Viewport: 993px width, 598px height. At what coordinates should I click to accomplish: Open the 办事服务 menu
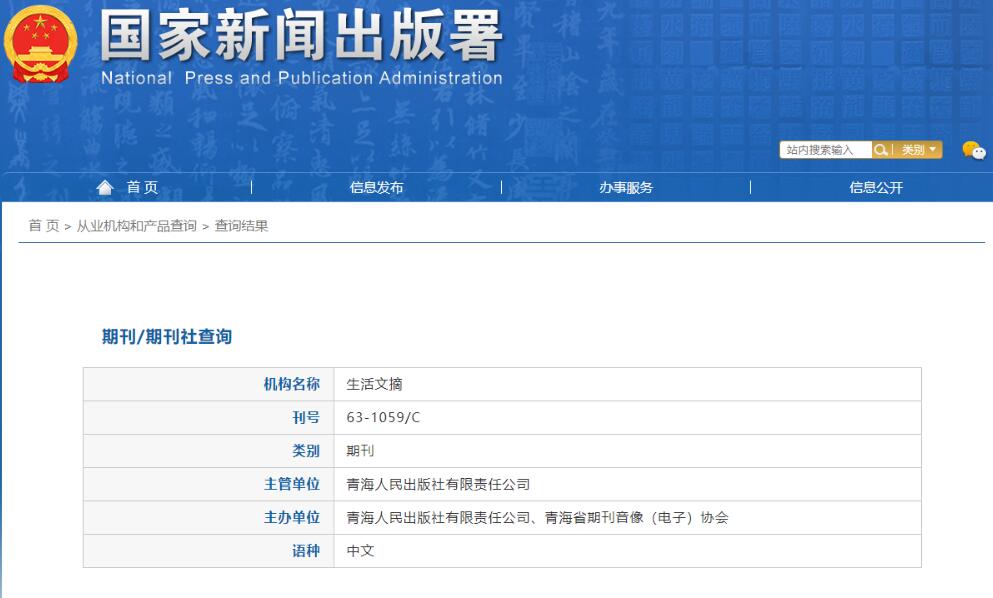click(626, 187)
